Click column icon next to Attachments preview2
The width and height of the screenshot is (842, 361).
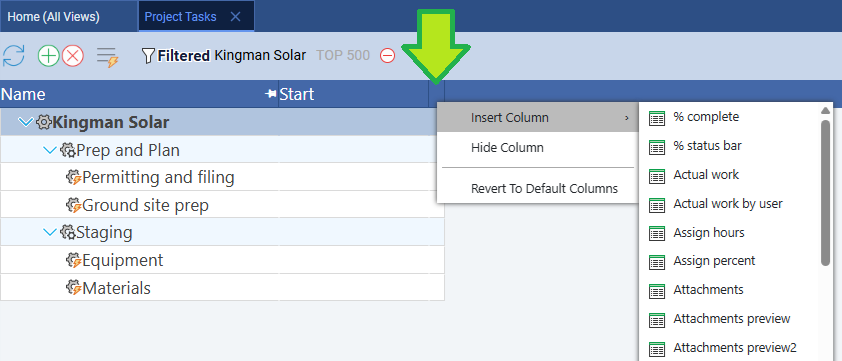657,348
